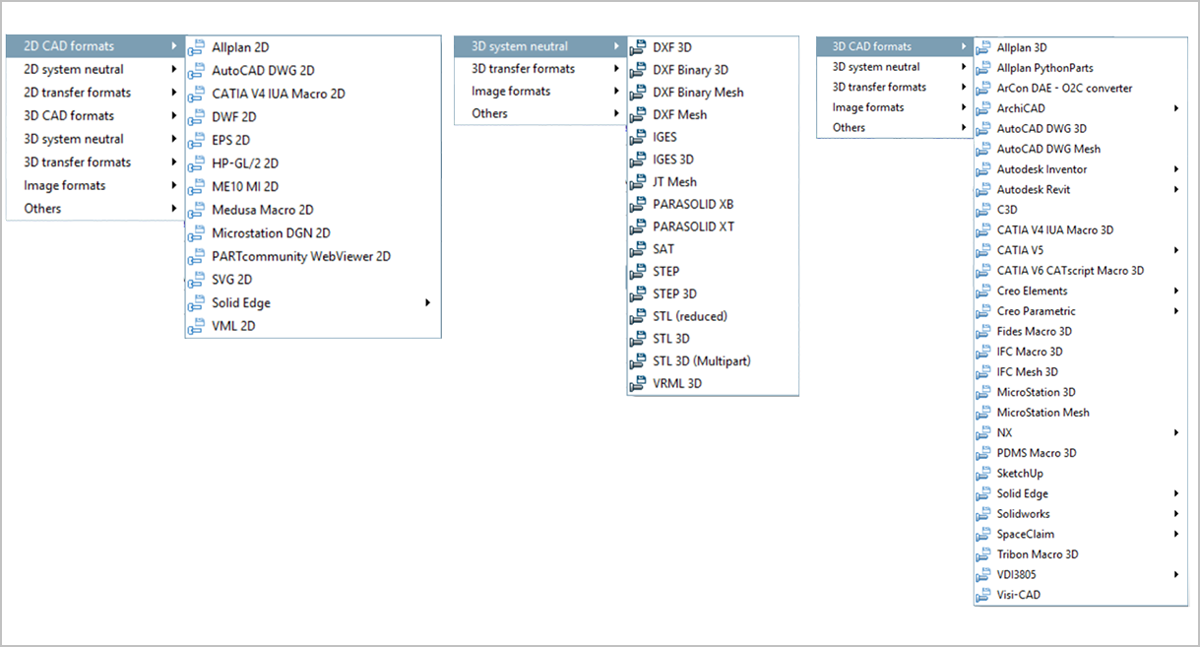
Task: Expand the NX submenu arrow
Action: click(1176, 433)
